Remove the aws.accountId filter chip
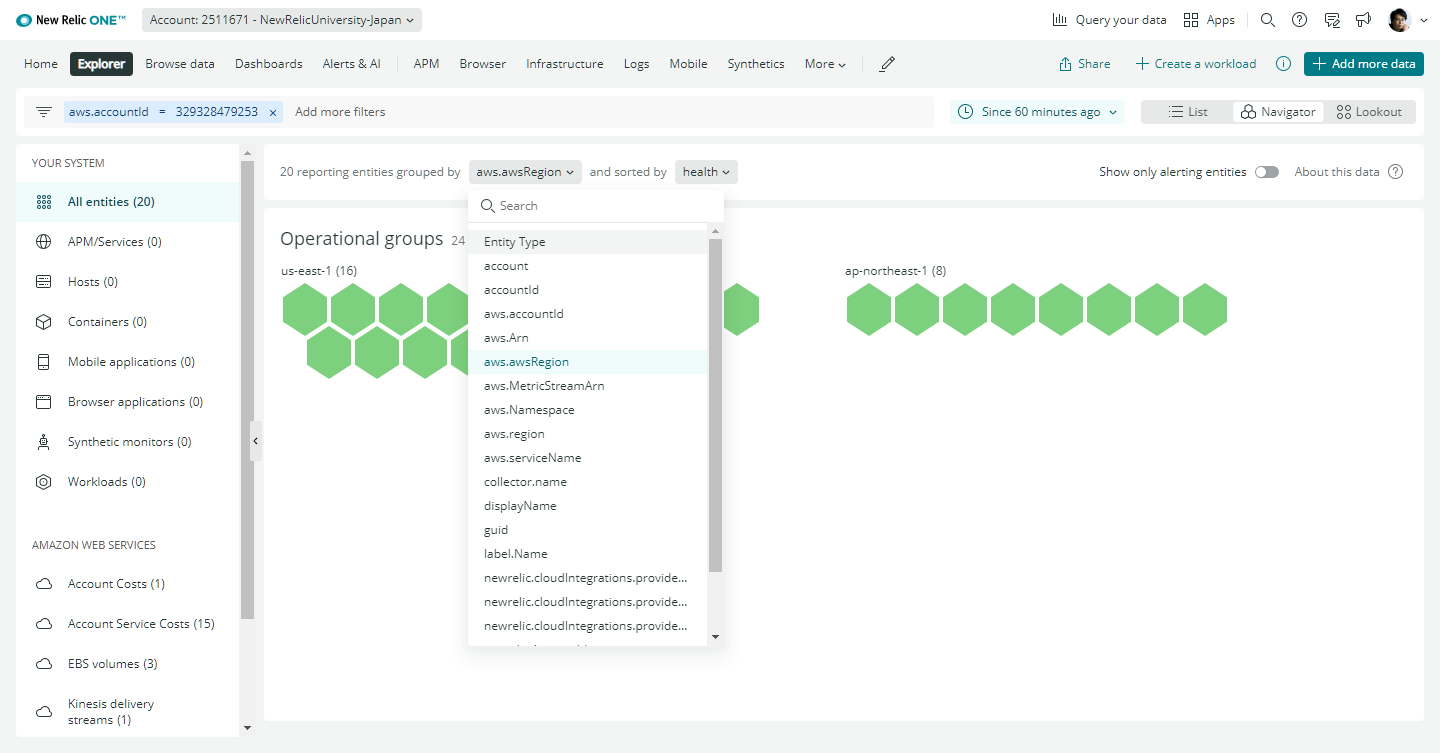The height and width of the screenshot is (753, 1440). 272,112
